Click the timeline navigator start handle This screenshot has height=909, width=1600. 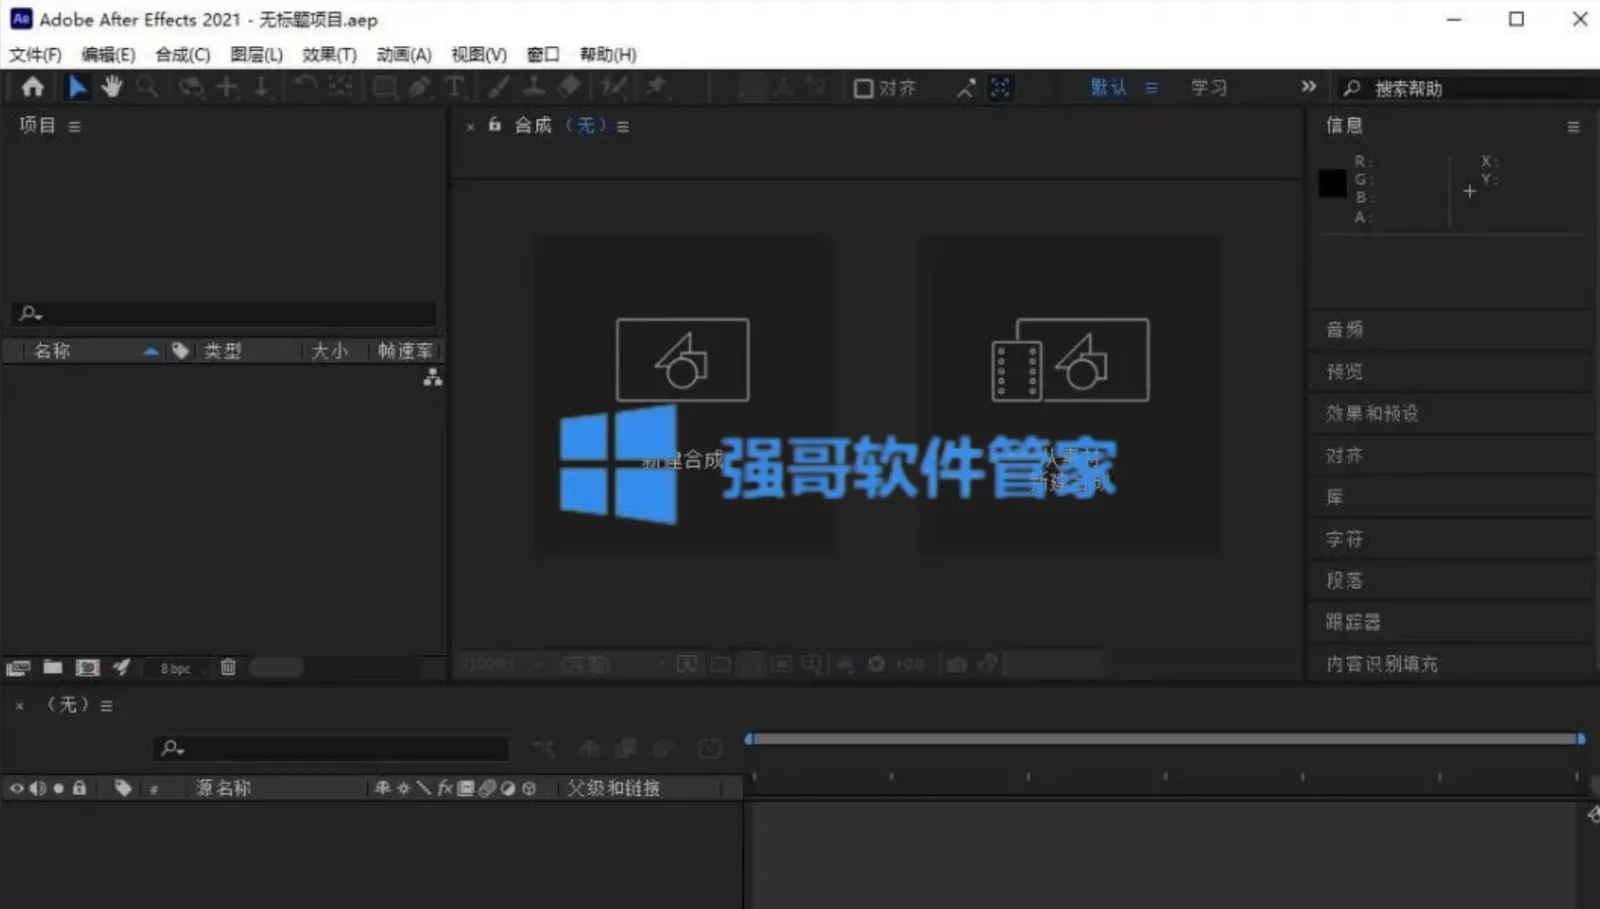749,739
